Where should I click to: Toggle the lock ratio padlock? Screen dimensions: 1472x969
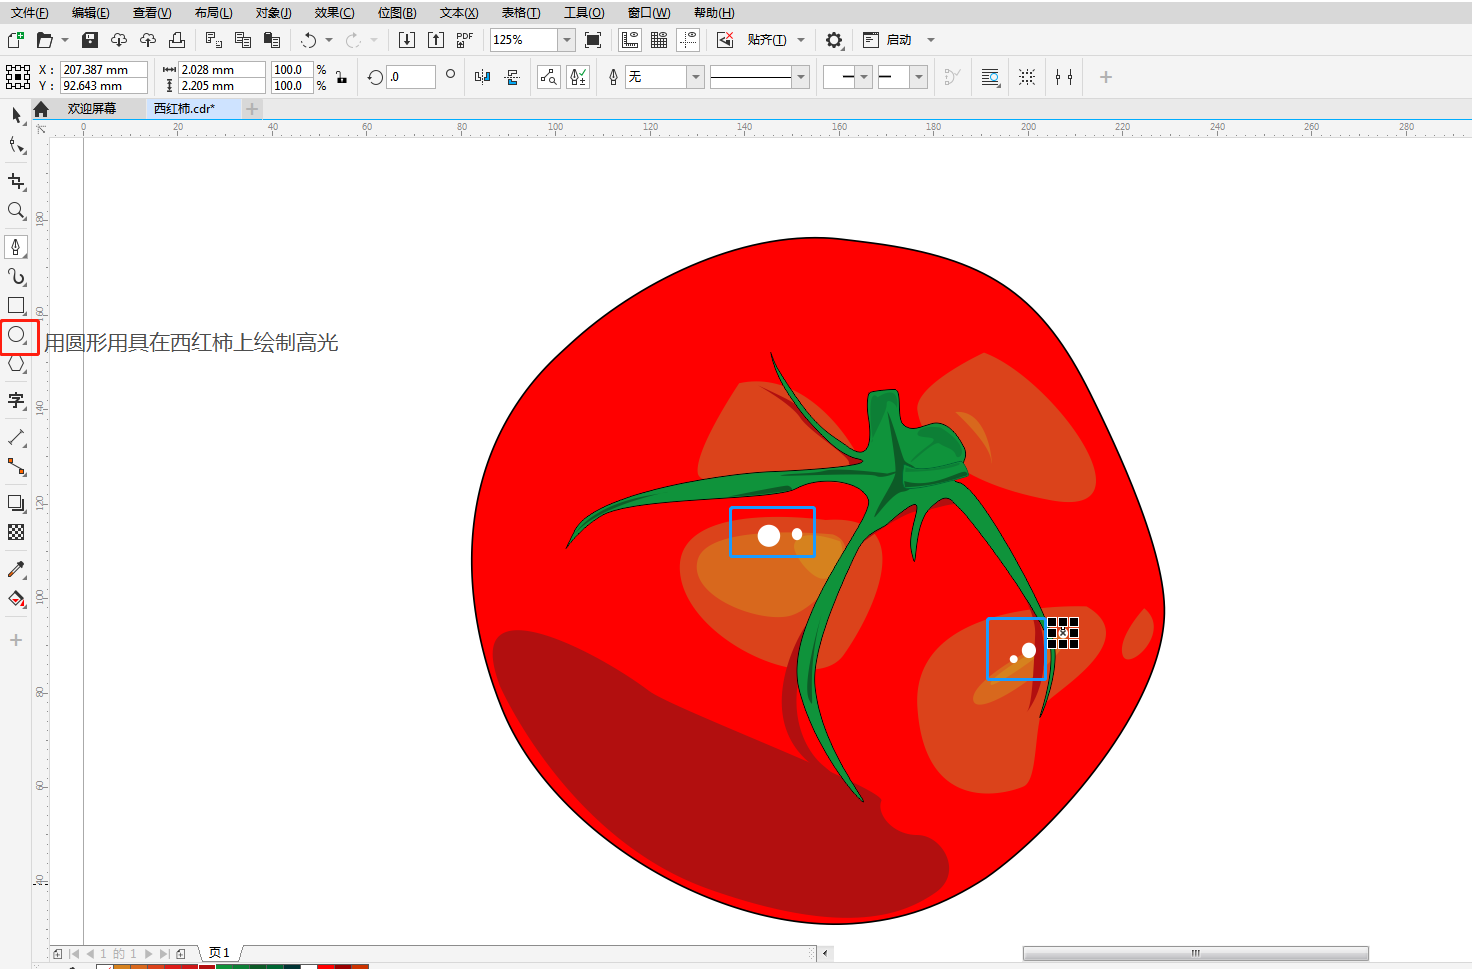pos(341,77)
